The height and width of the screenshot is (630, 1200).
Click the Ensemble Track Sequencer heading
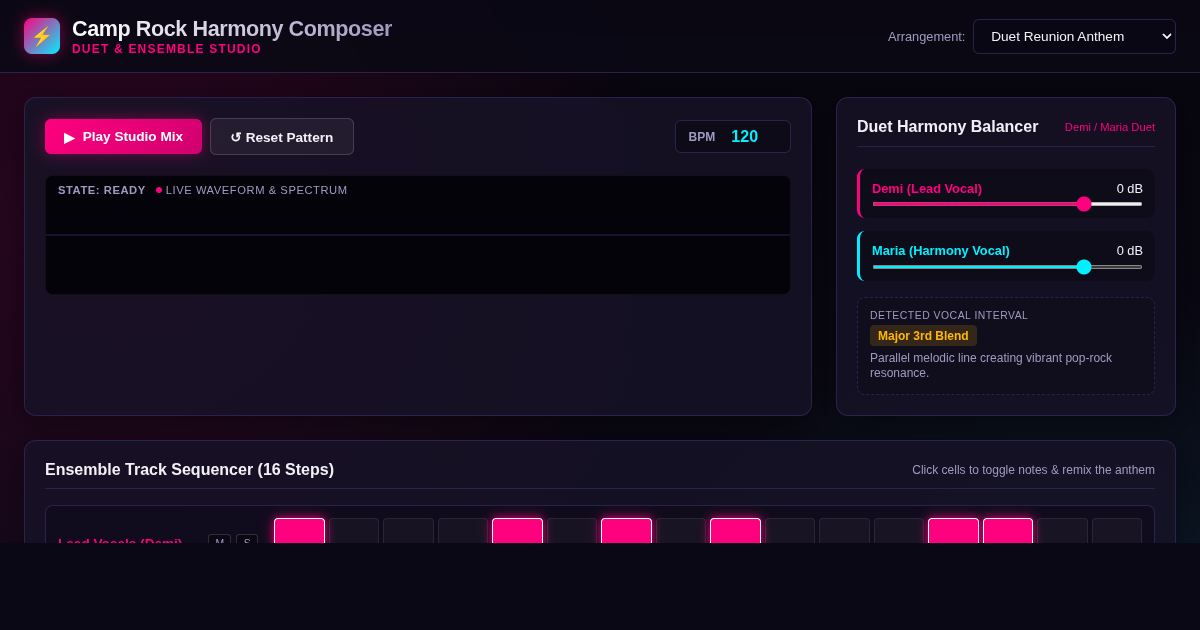point(190,470)
